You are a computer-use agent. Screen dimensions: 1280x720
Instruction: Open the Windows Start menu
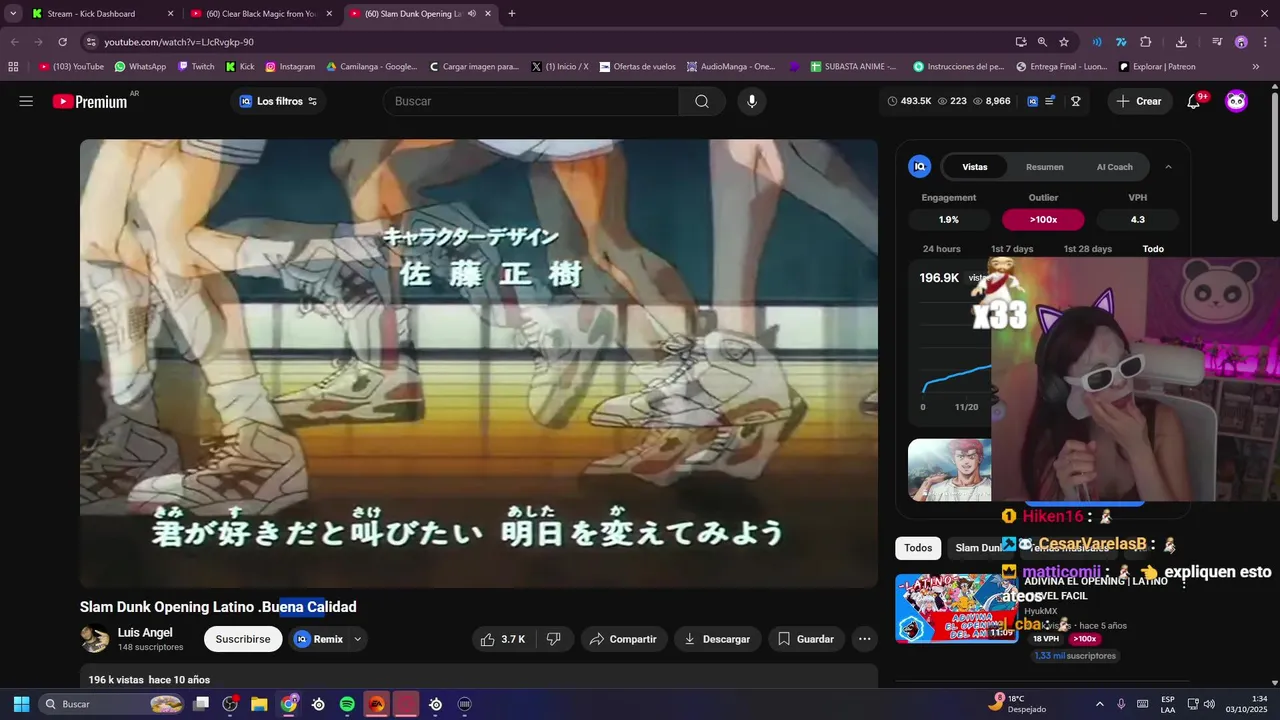click(21, 704)
